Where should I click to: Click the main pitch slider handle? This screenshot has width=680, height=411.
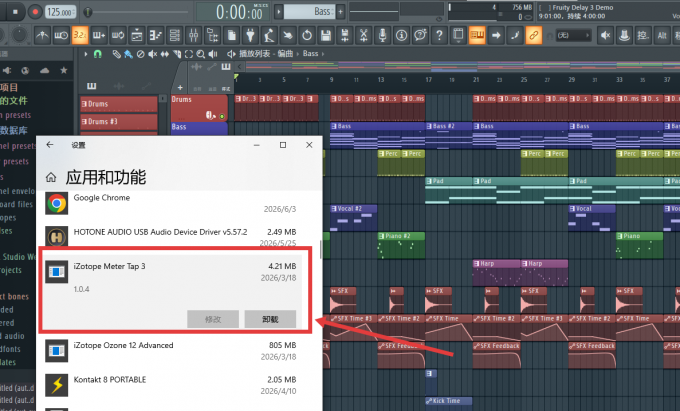pyautogui.click(x=88, y=12)
